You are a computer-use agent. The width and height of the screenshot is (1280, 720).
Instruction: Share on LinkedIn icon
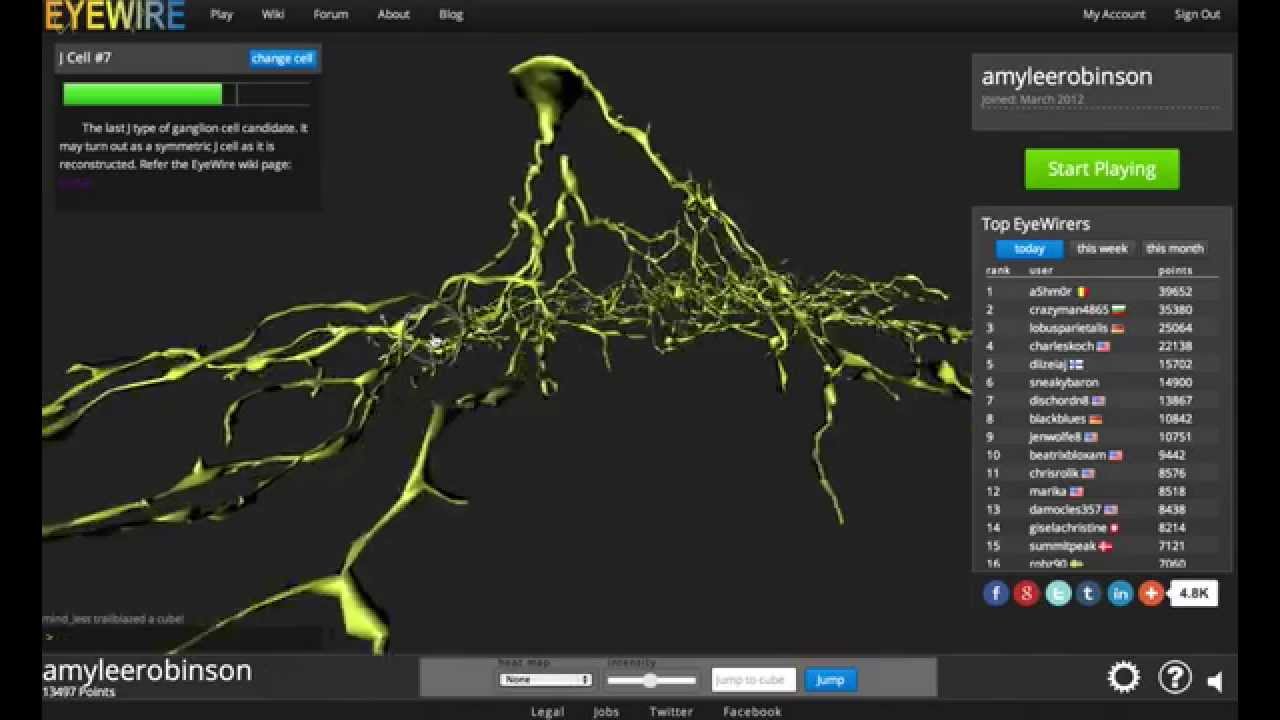point(1120,593)
